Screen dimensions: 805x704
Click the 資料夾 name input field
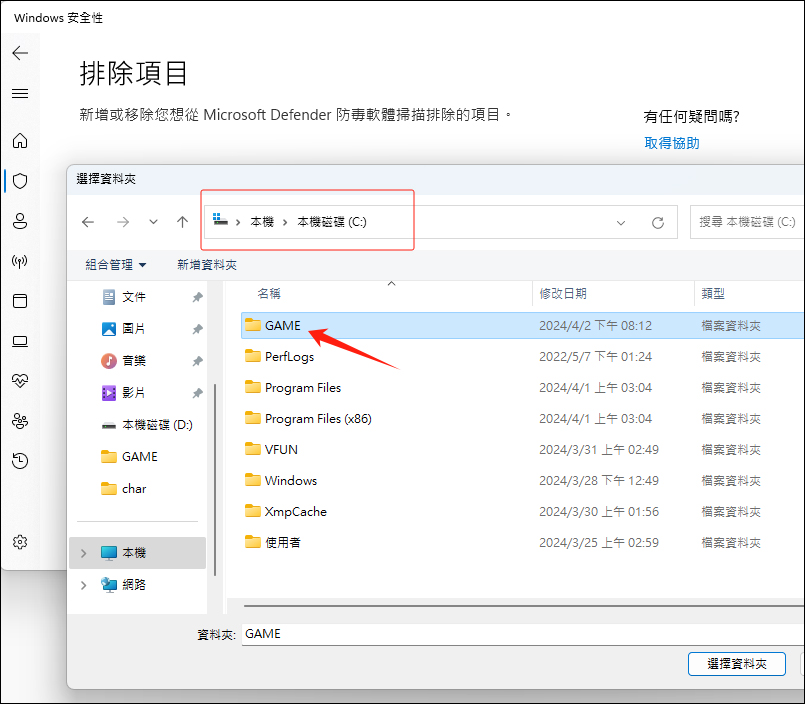(523, 634)
